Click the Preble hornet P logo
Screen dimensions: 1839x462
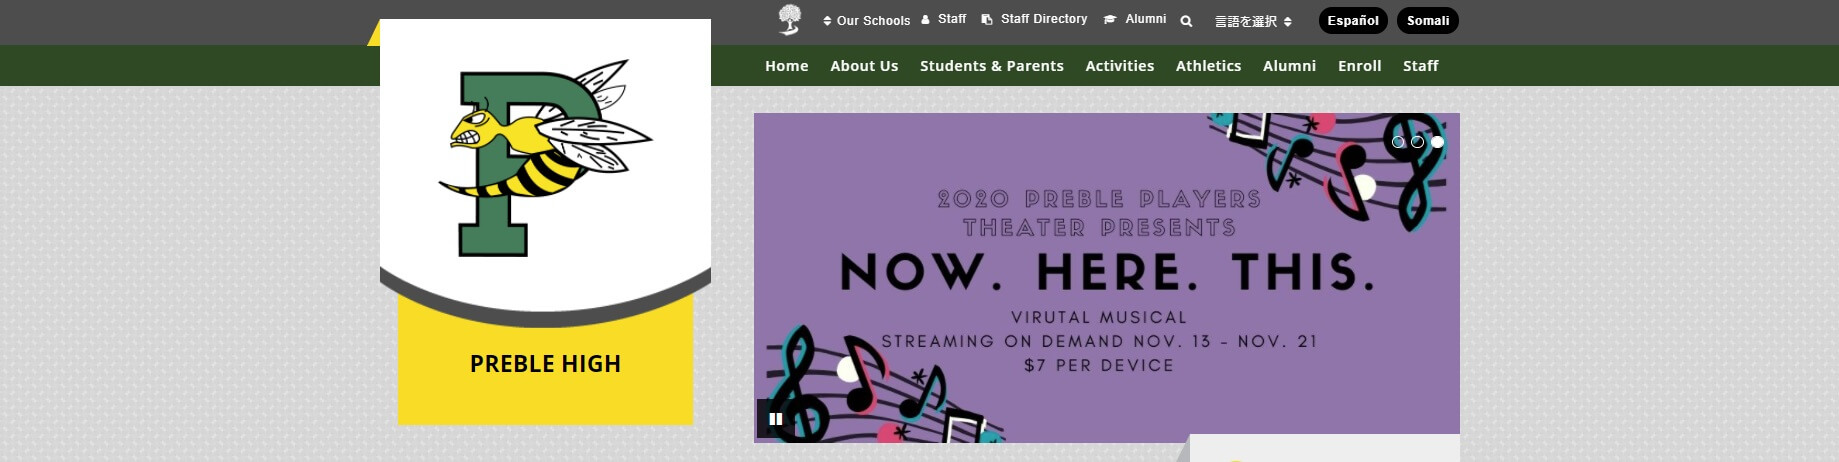(x=545, y=158)
